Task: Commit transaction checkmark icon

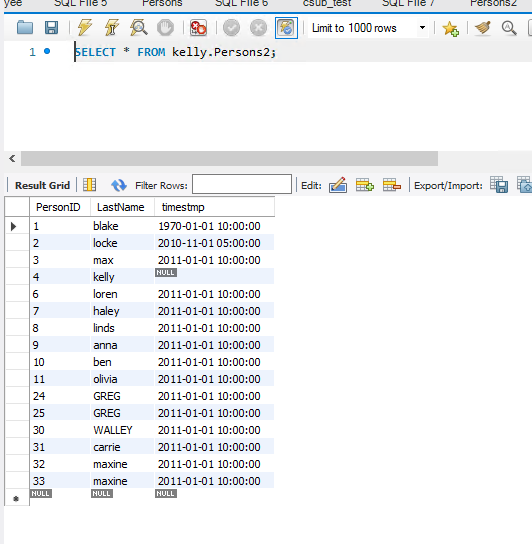Action: tap(231, 28)
